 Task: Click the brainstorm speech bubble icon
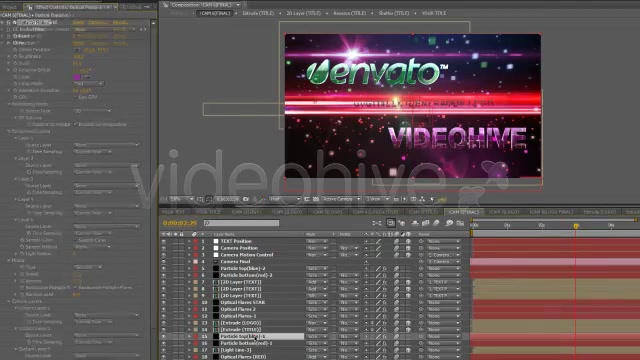pos(449,223)
